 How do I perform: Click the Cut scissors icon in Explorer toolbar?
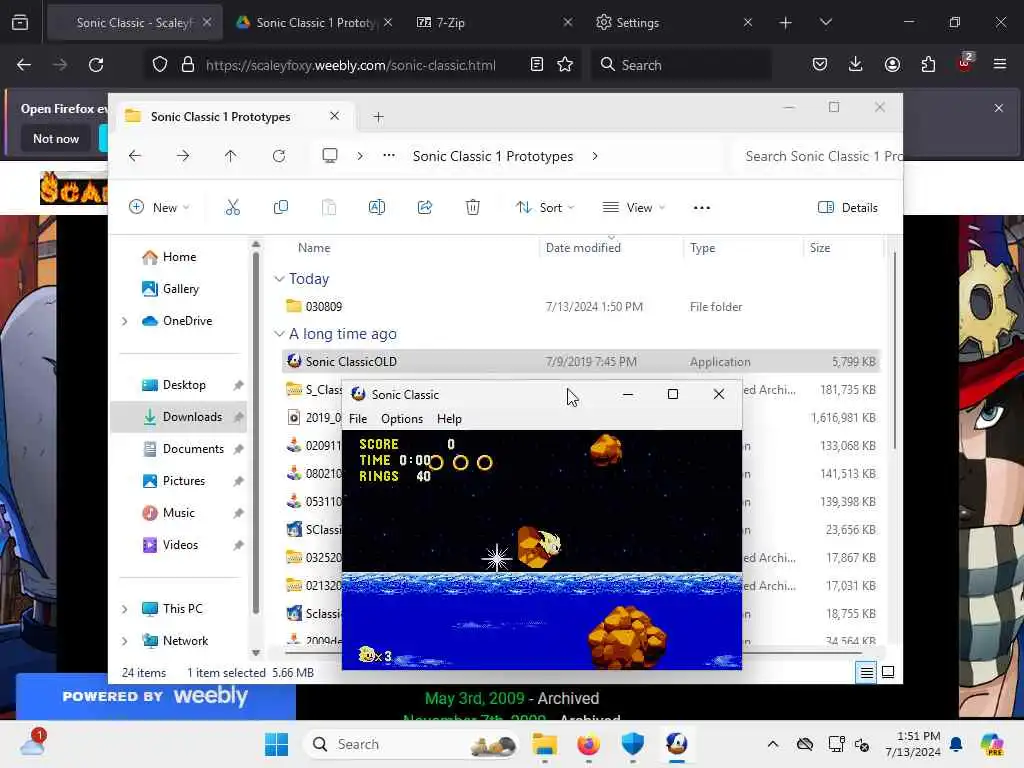click(232, 208)
